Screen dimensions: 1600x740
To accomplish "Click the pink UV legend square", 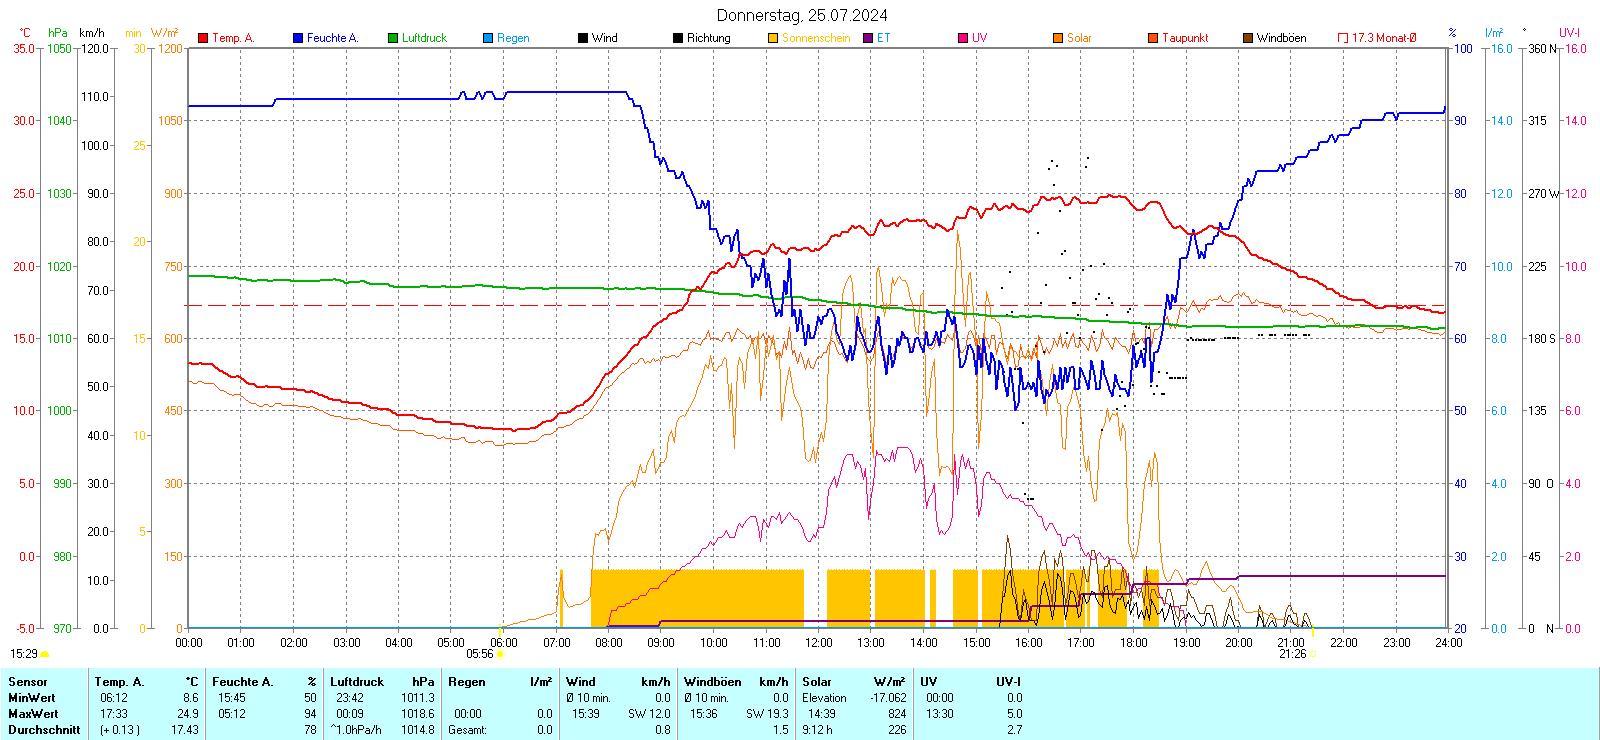I will [x=963, y=38].
